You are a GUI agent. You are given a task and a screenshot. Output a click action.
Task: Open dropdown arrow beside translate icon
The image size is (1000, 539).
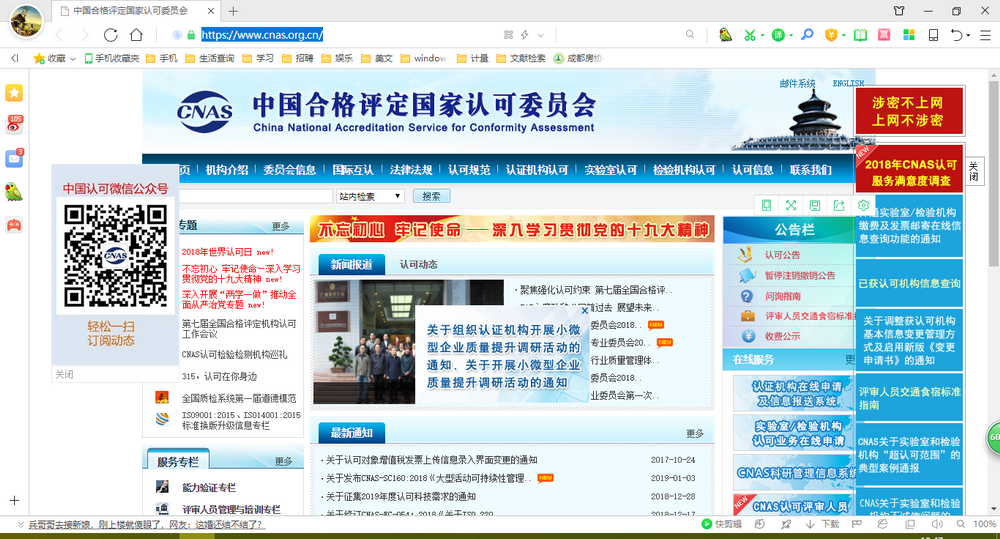point(791,36)
